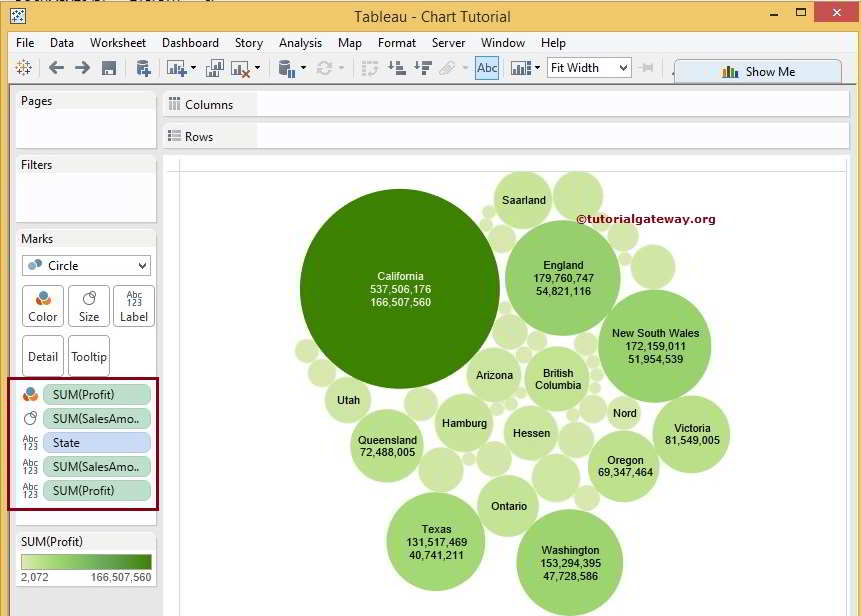Screen dimensions: 861x616
Task: Open the Color button on Marks card
Action: [x=43, y=306]
